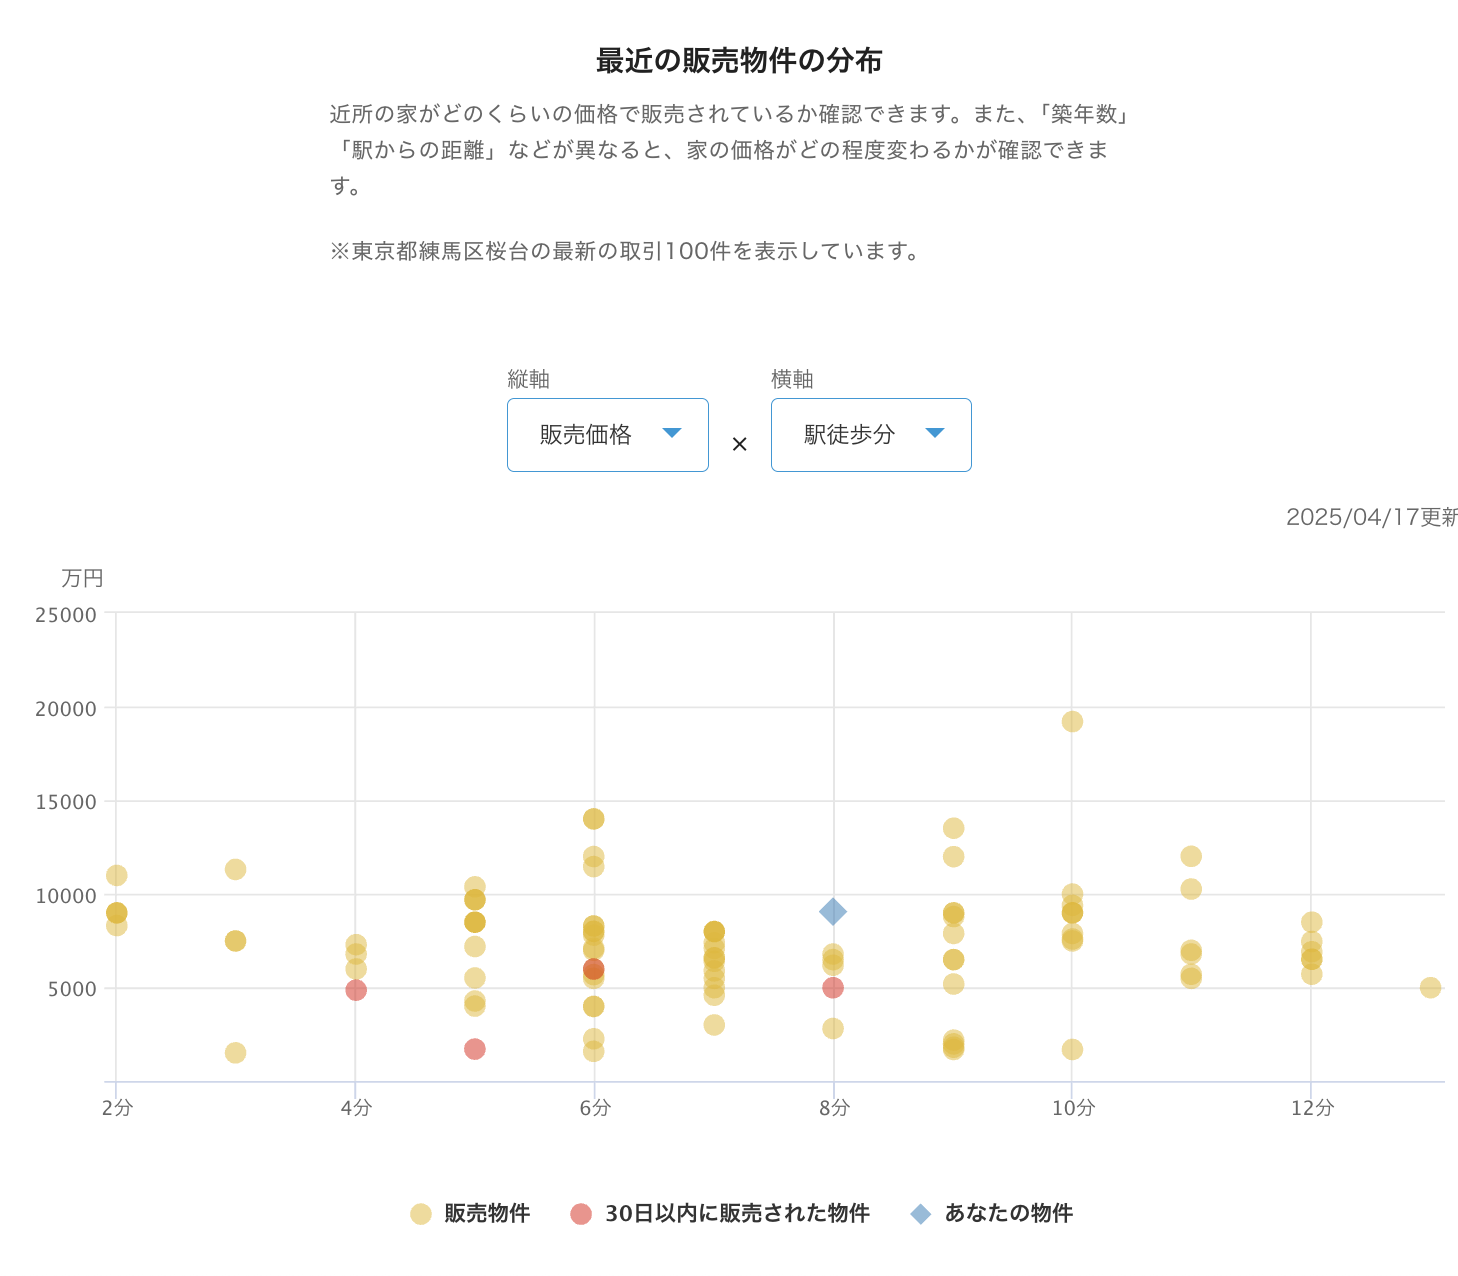Click the lowest yellow point at 3分

tap(236, 1053)
